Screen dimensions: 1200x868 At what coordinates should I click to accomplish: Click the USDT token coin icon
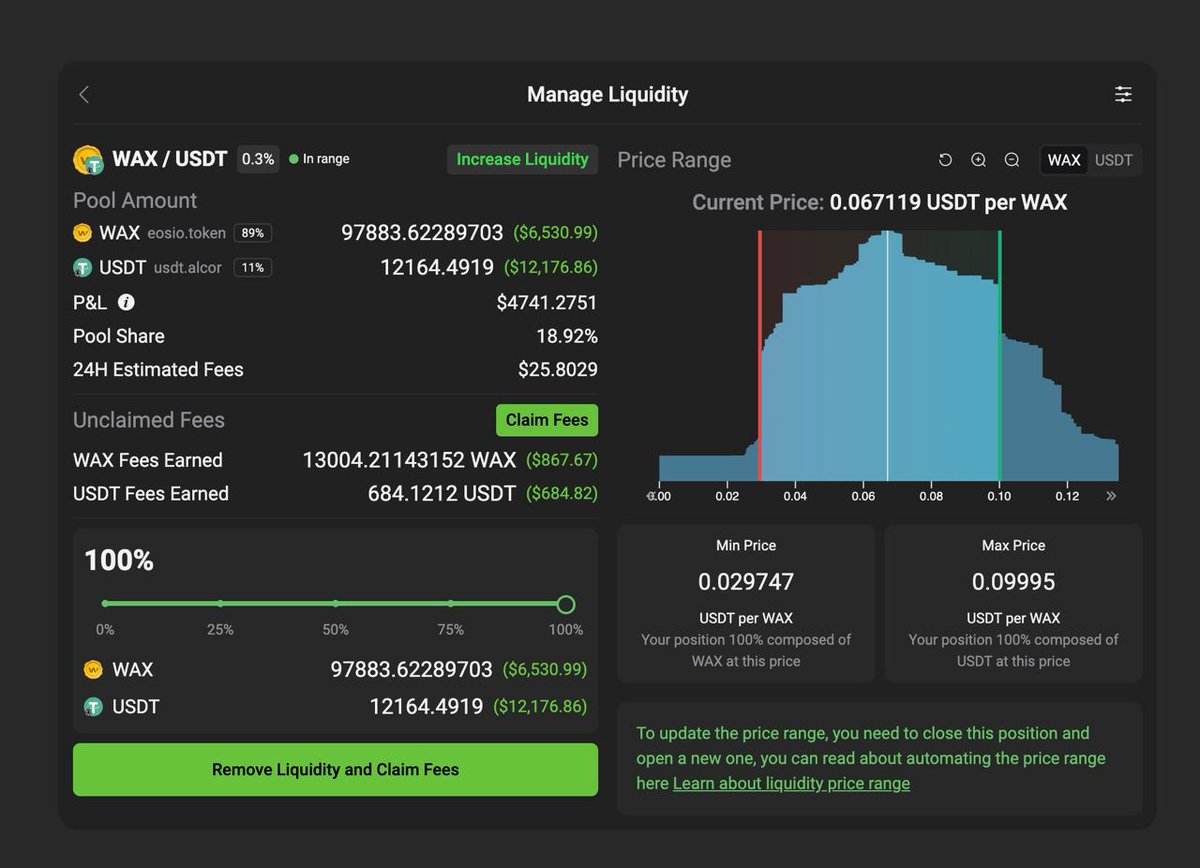[85, 267]
